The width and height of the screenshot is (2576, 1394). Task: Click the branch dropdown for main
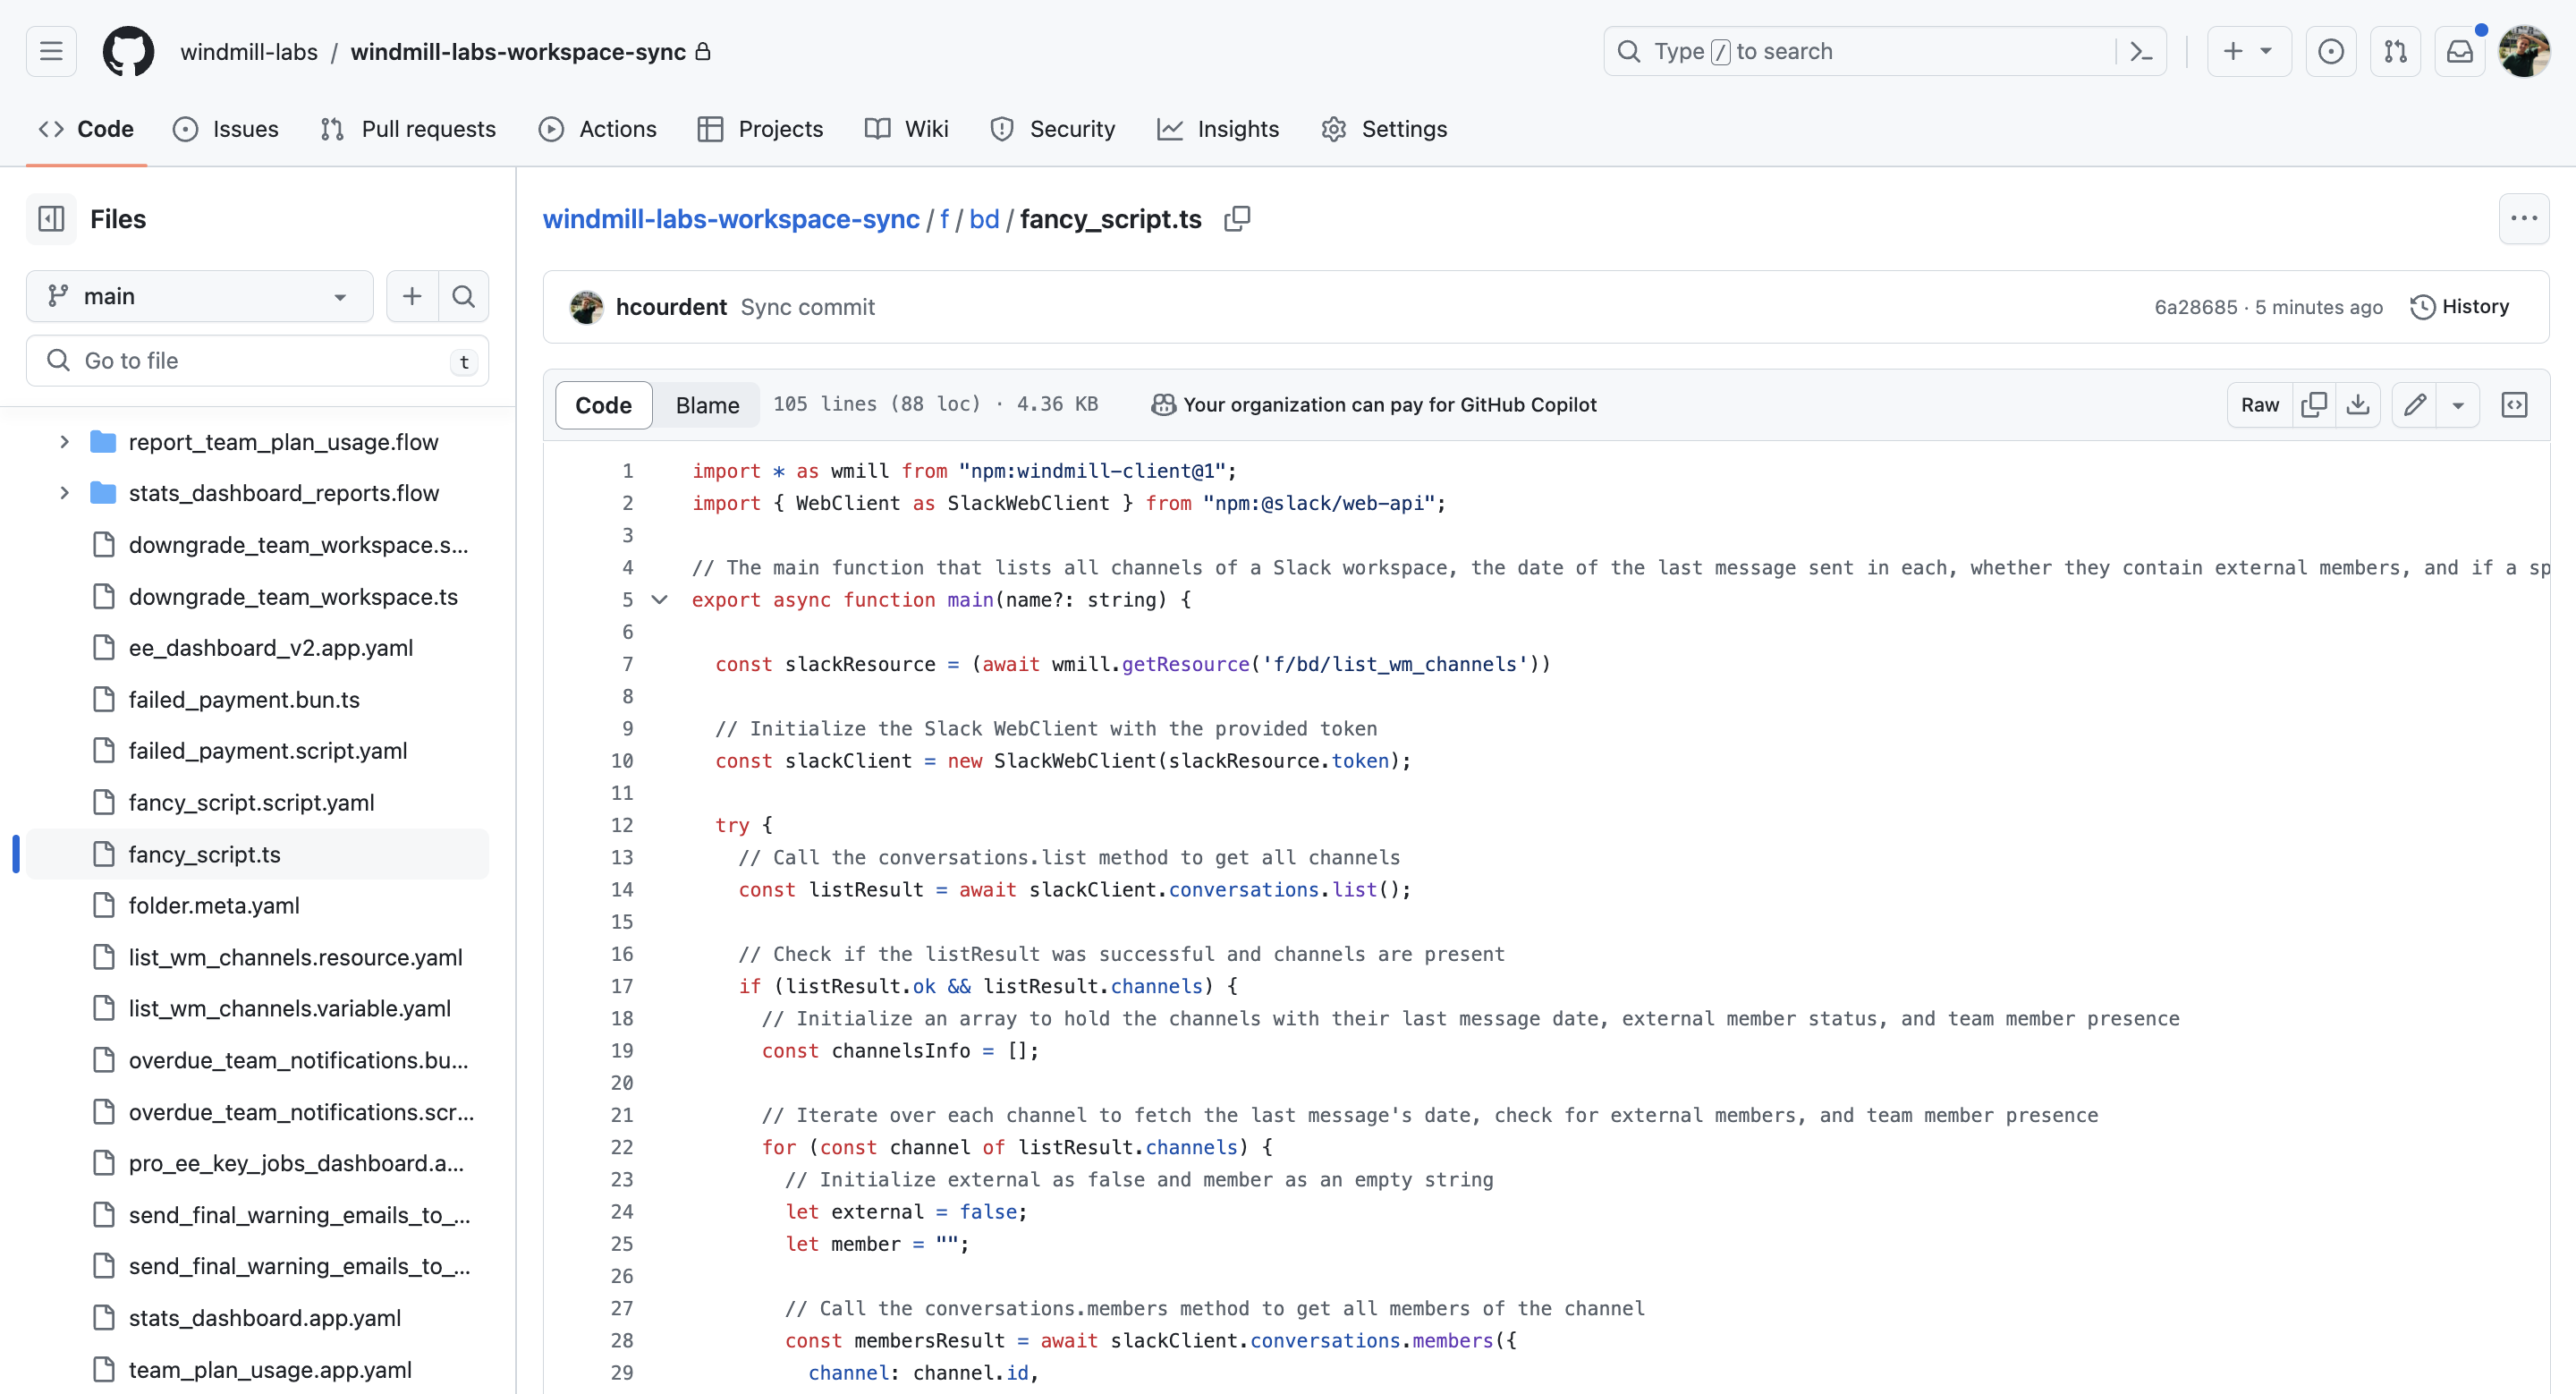coord(198,295)
